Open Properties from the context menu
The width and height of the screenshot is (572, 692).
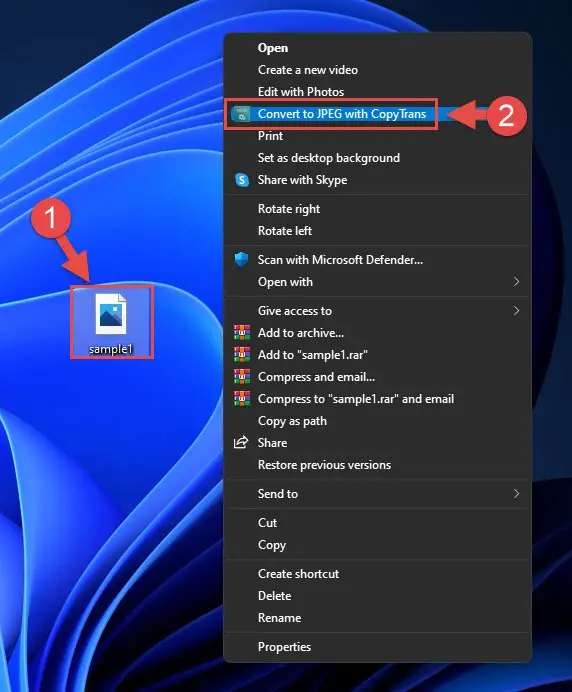(377, 647)
